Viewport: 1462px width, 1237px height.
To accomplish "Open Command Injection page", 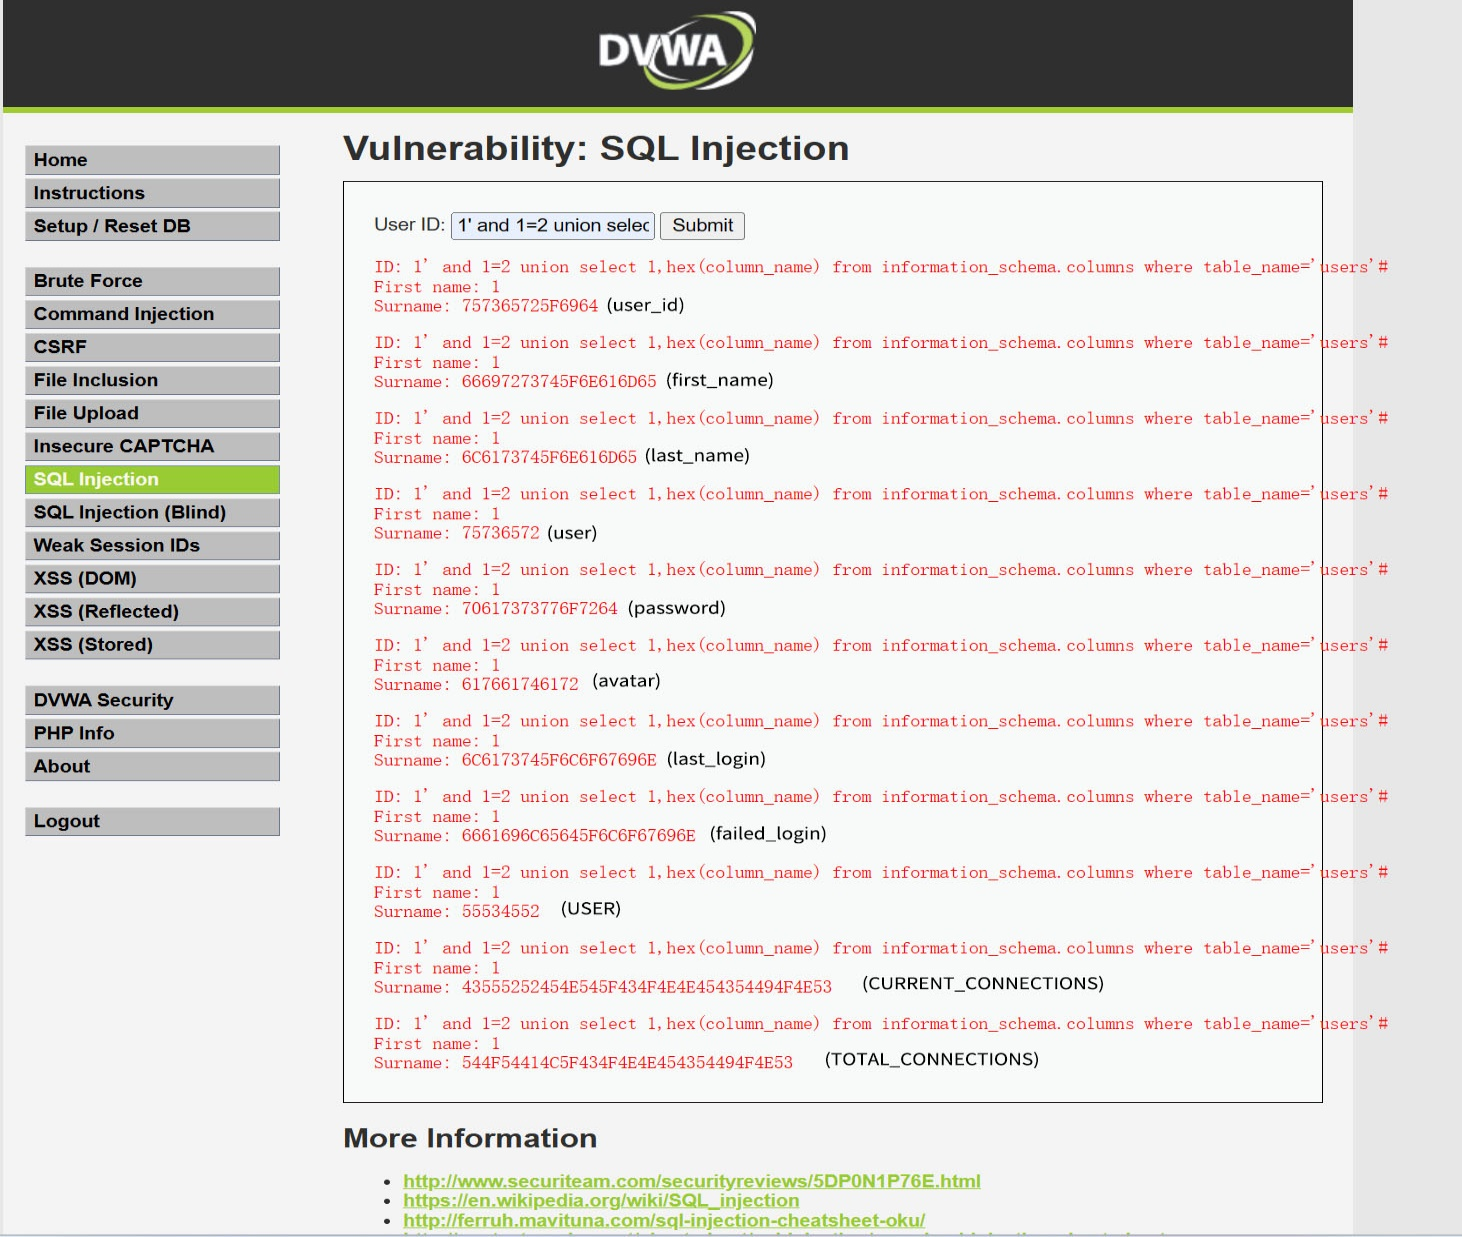I will point(152,314).
